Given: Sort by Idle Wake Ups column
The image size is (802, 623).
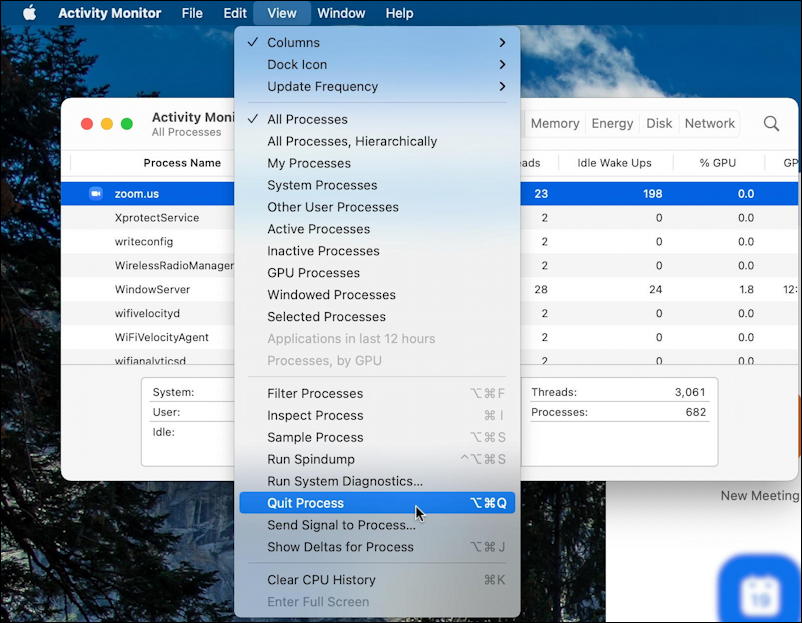Looking at the screenshot, I should 614,163.
